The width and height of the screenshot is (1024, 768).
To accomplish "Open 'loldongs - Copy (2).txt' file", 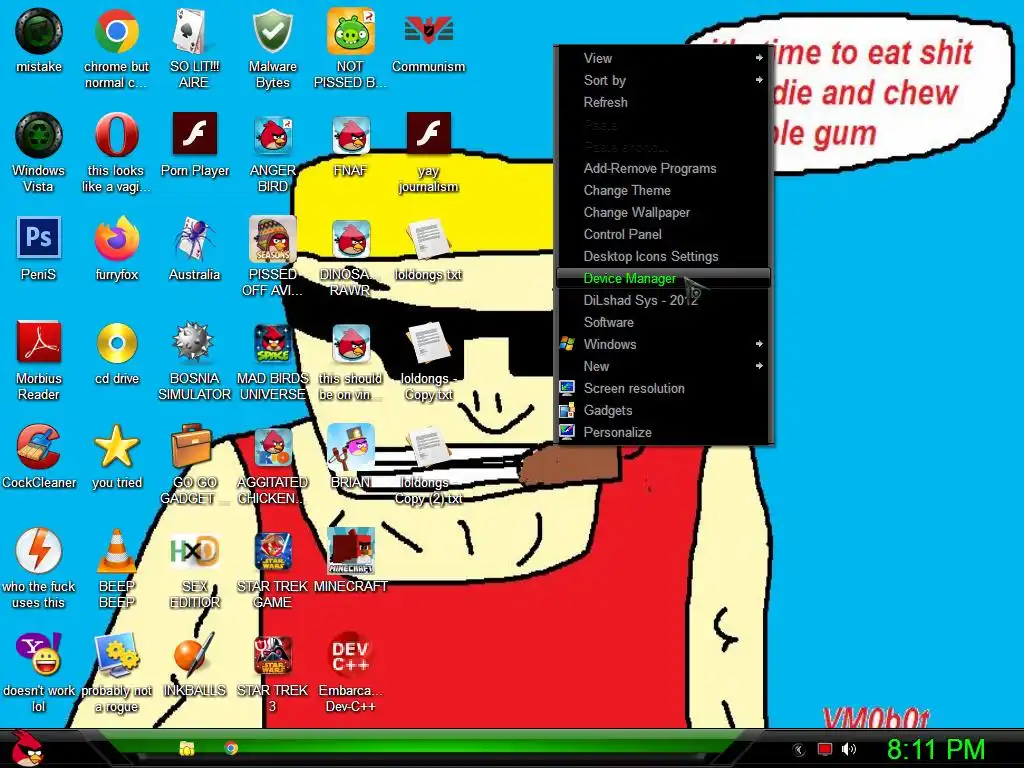I will click(428, 447).
